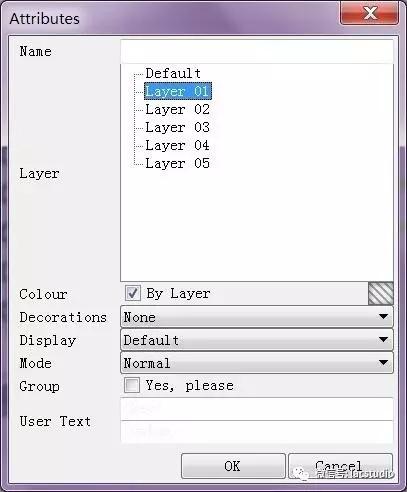Open the Mode dropdown showing Normal
This screenshot has width=407, height=492.
click(x=257, y=363)
